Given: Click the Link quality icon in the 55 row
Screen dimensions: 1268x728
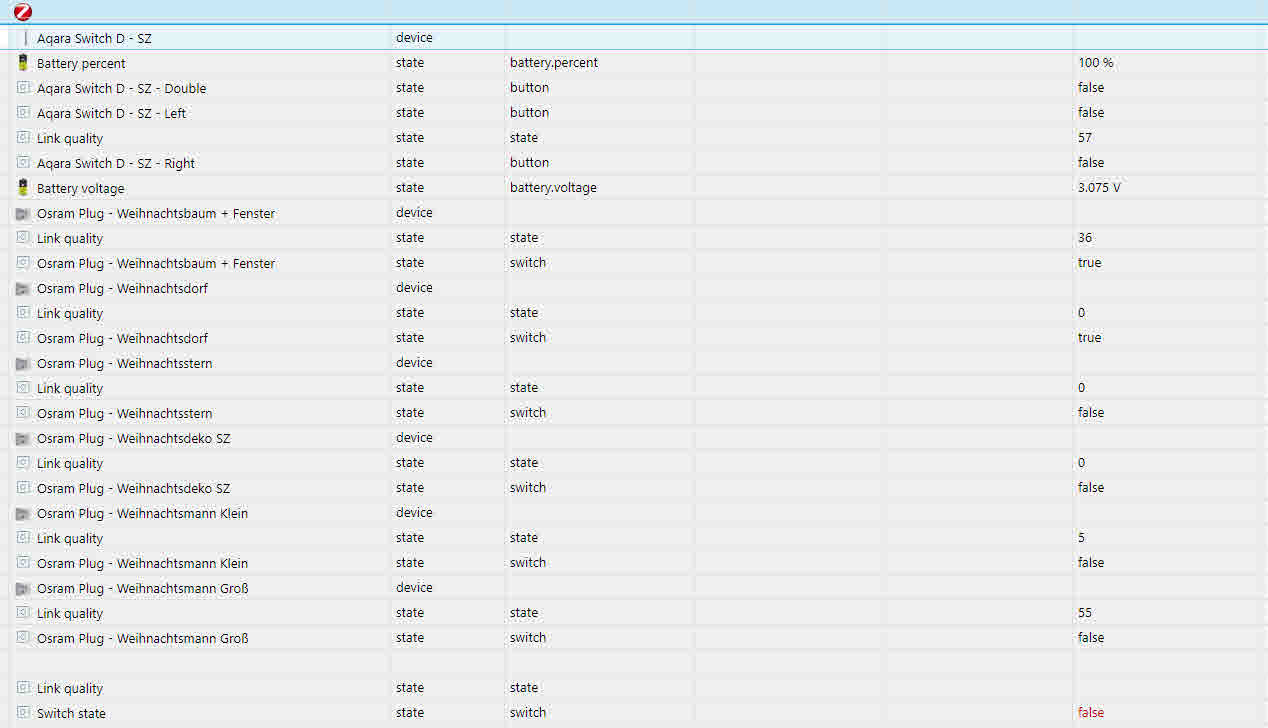Looking at the screenshot, I should click(x=24, y=613).
